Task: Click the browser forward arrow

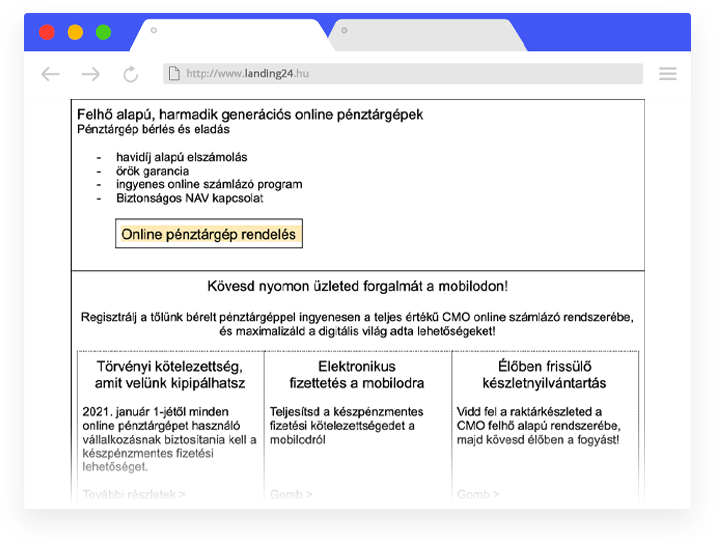Action: click(91, 74)
